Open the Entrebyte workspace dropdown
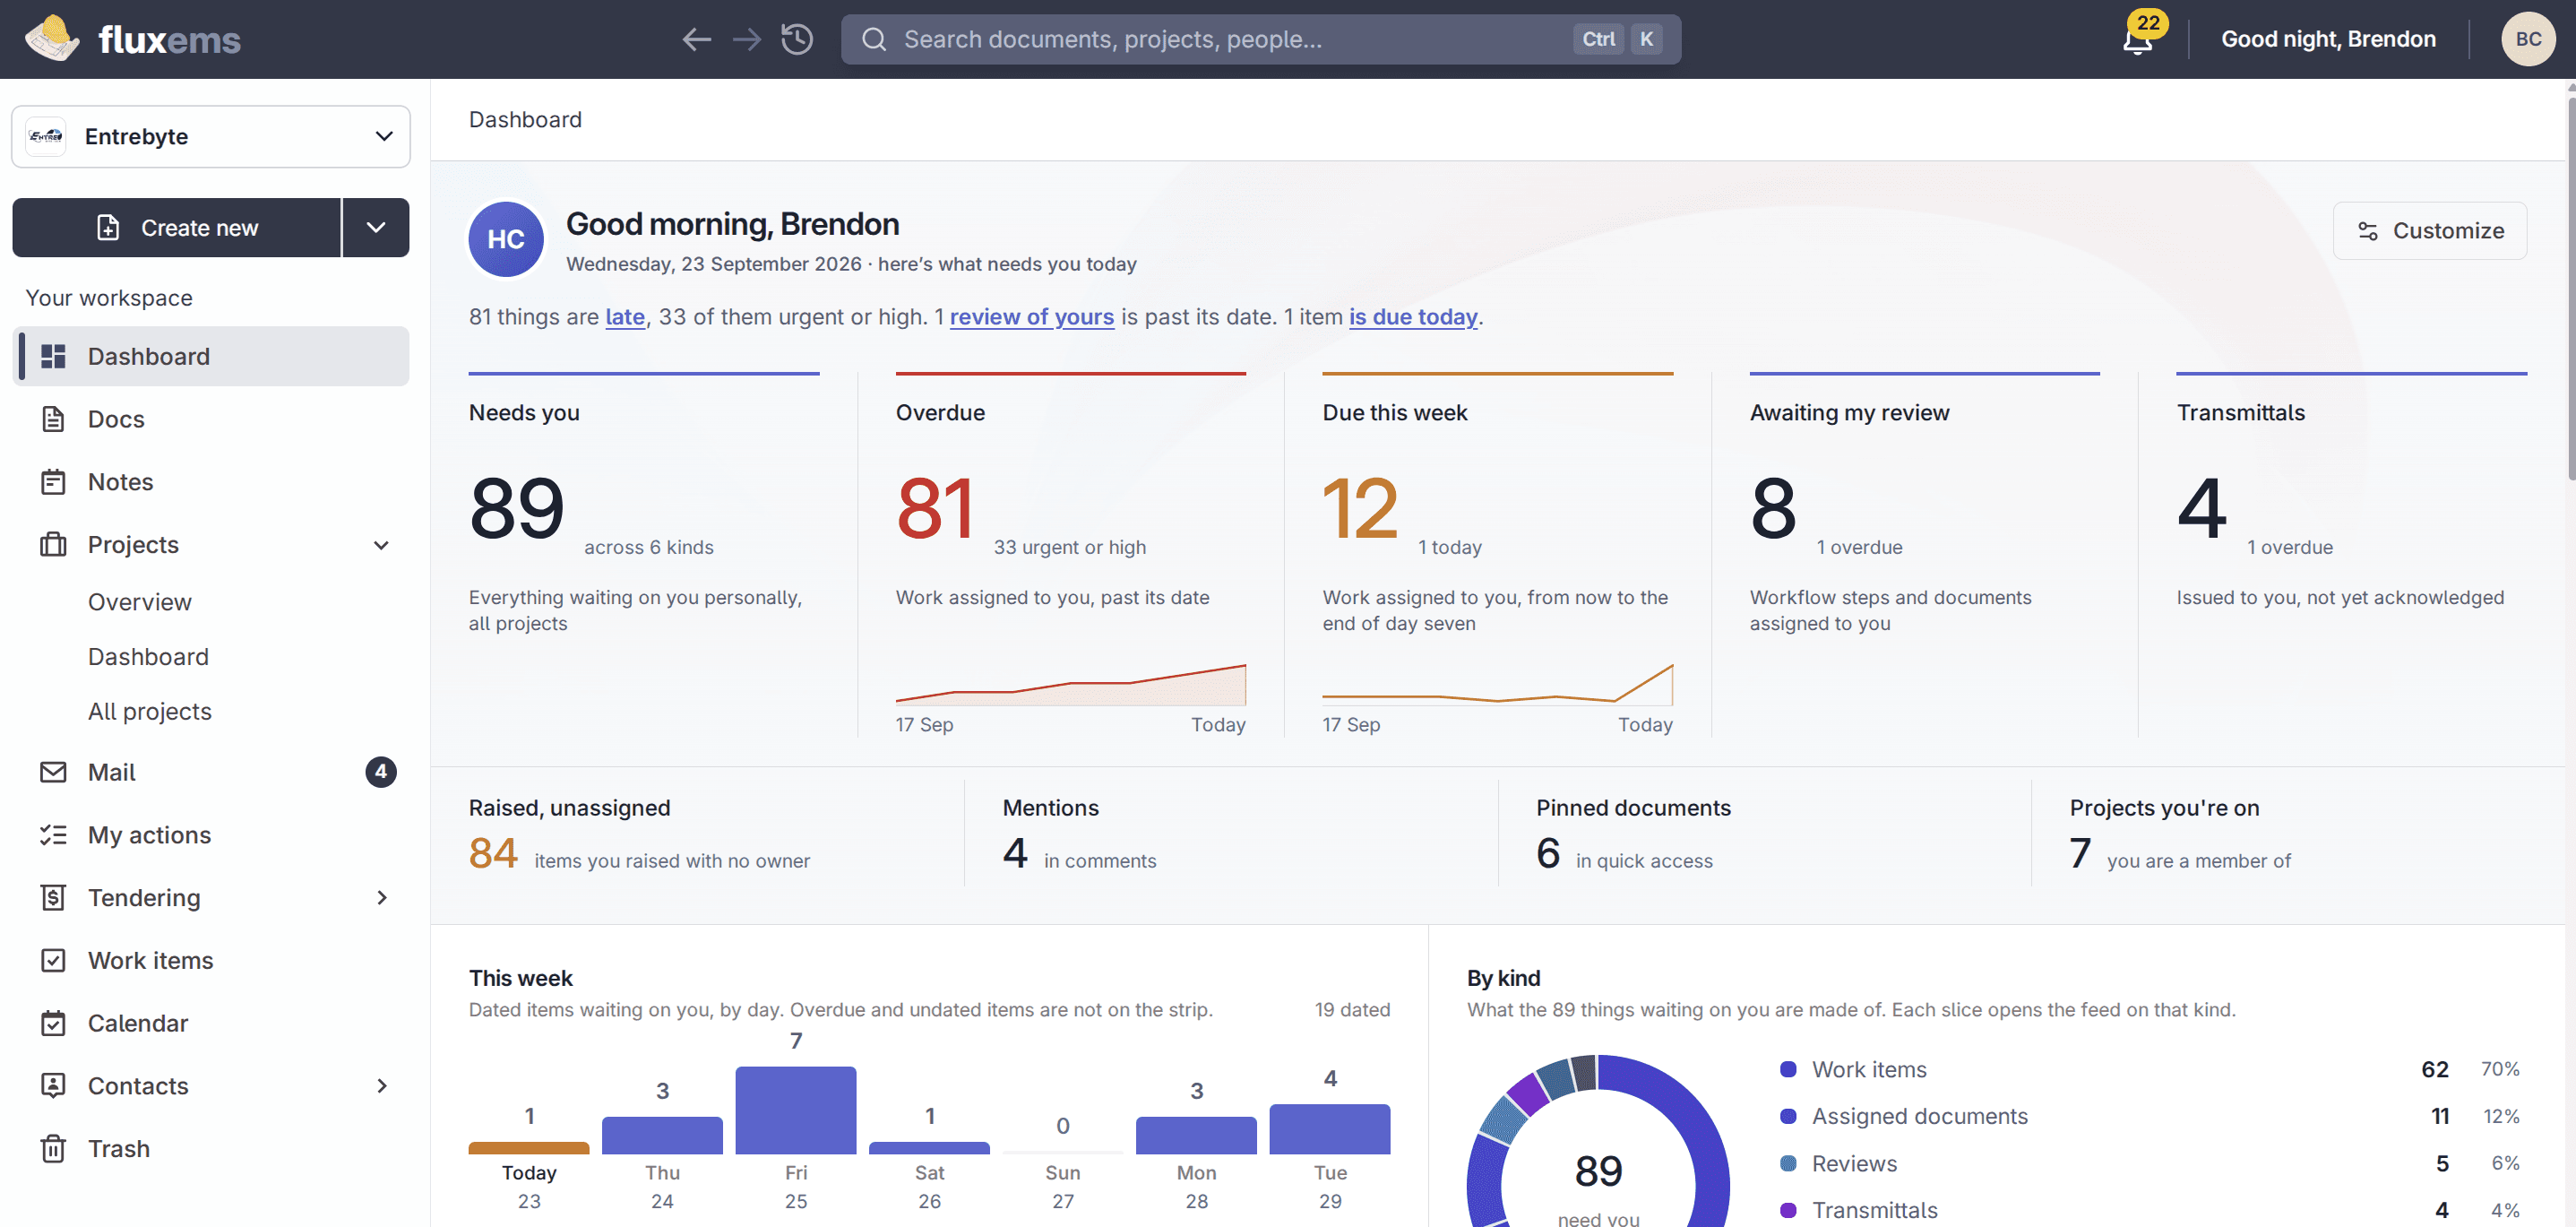 (211, 136)
